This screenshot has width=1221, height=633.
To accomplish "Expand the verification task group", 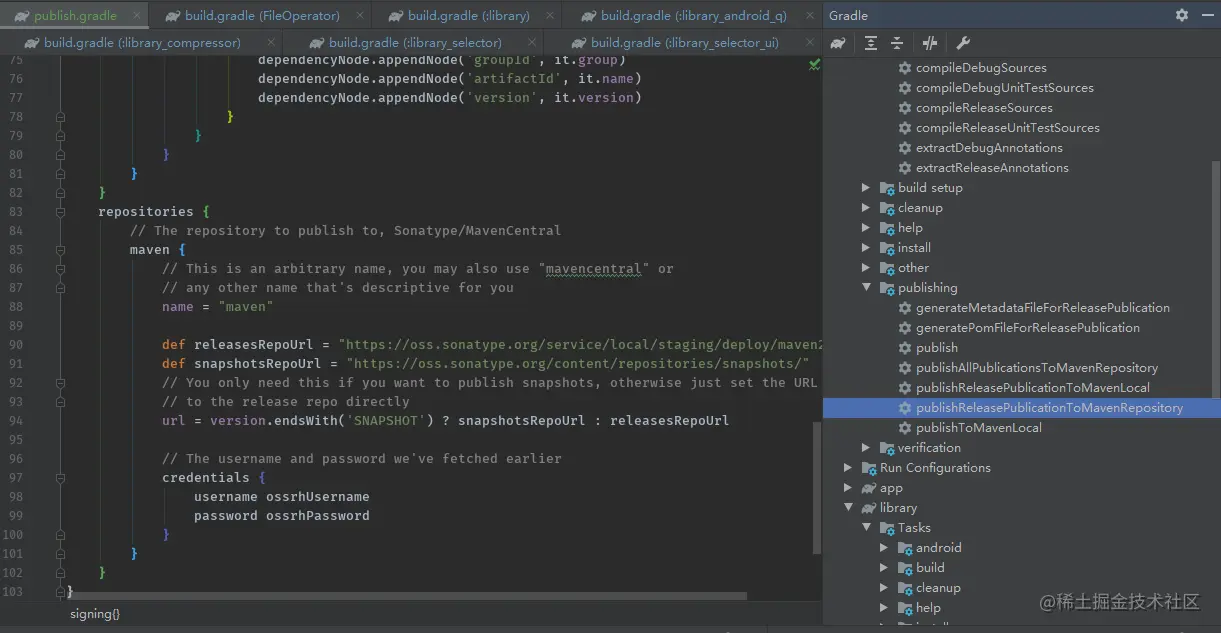I will tap(866, 448).
